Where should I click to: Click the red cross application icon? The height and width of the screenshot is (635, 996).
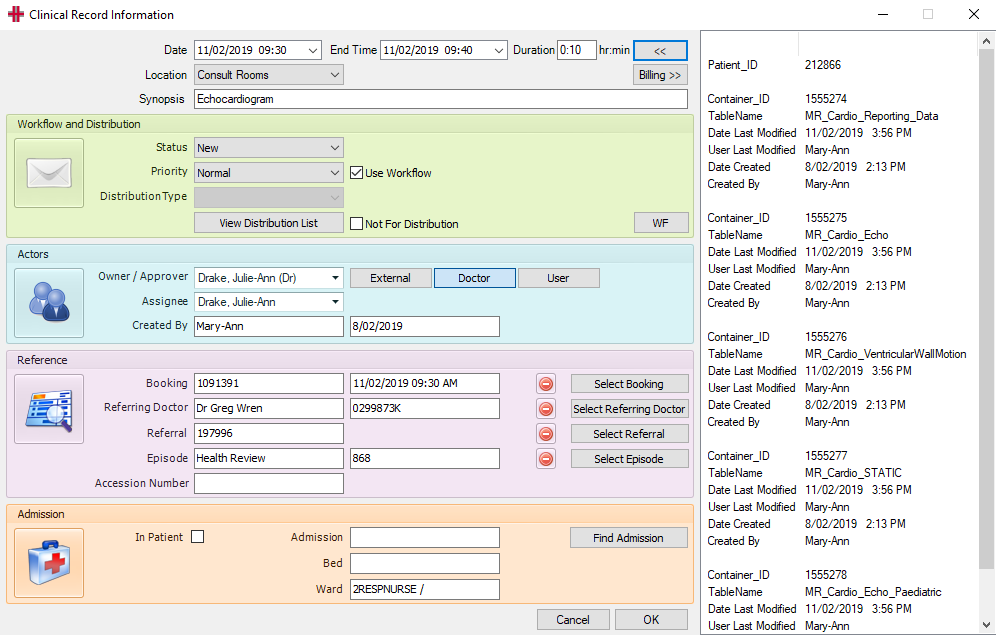[15, 14]
